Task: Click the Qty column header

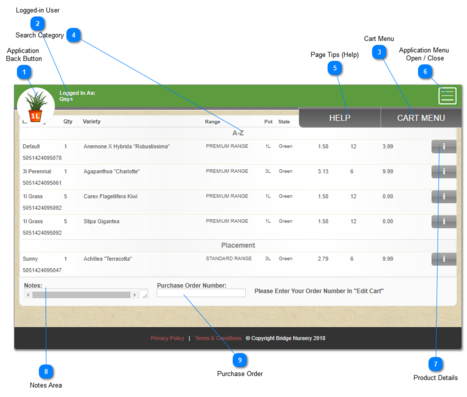Action: (x=68, y=122)
